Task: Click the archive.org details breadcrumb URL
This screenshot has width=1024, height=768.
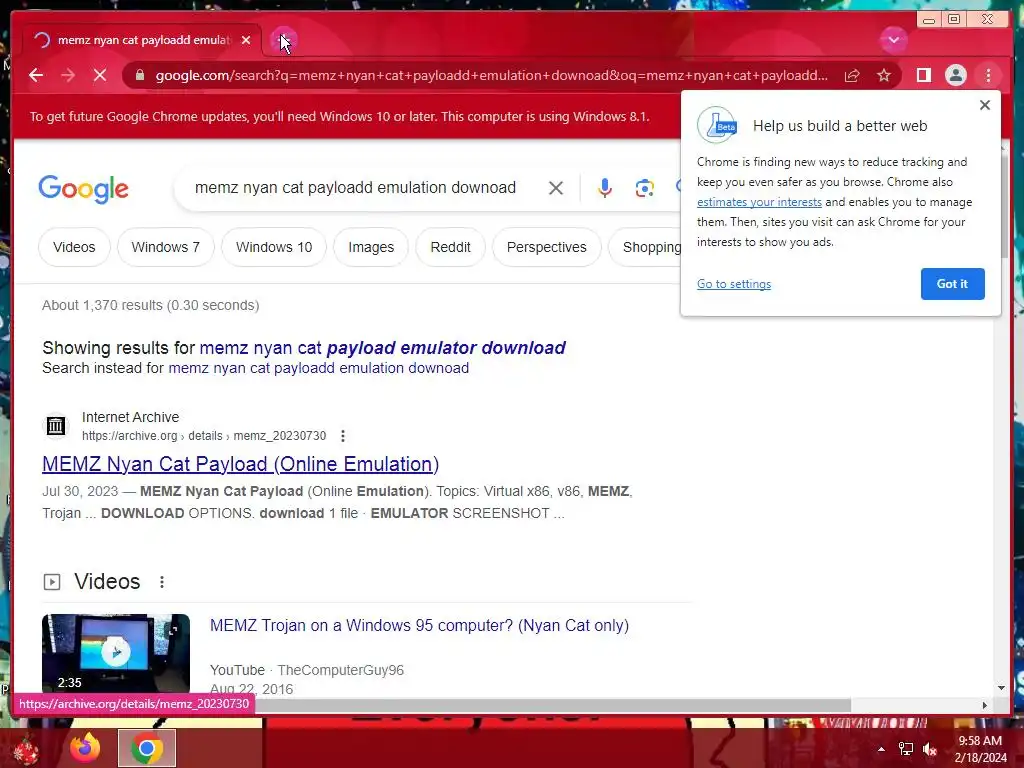Action: tap(204, 436)
